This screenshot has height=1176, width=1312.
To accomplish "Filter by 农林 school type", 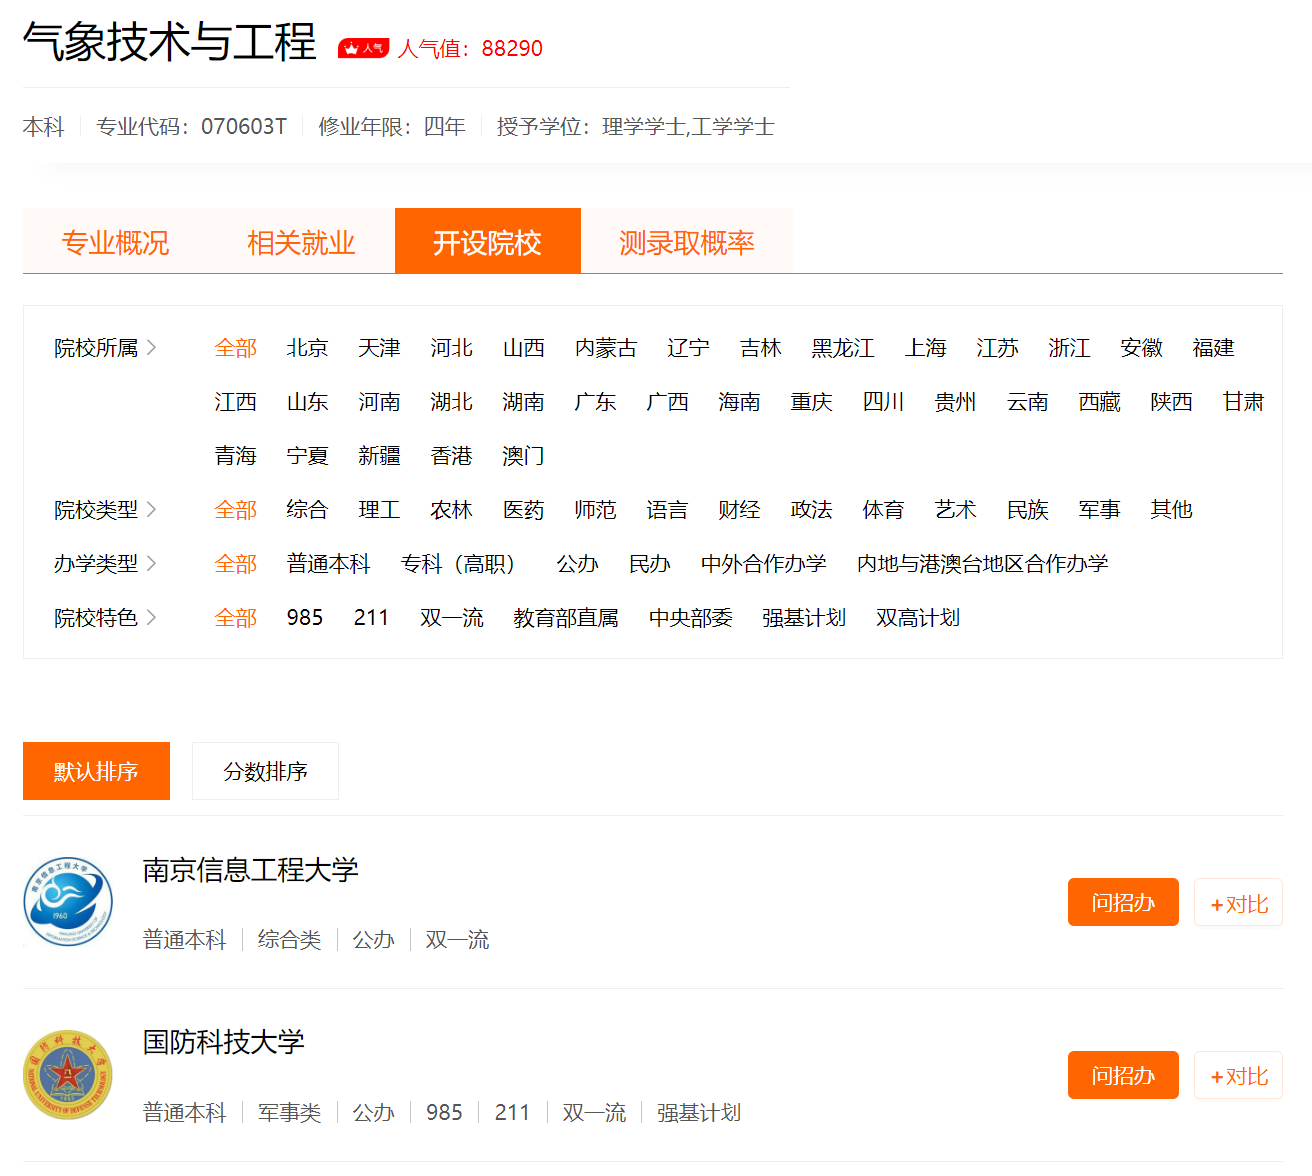I will (x=452, y=510).
